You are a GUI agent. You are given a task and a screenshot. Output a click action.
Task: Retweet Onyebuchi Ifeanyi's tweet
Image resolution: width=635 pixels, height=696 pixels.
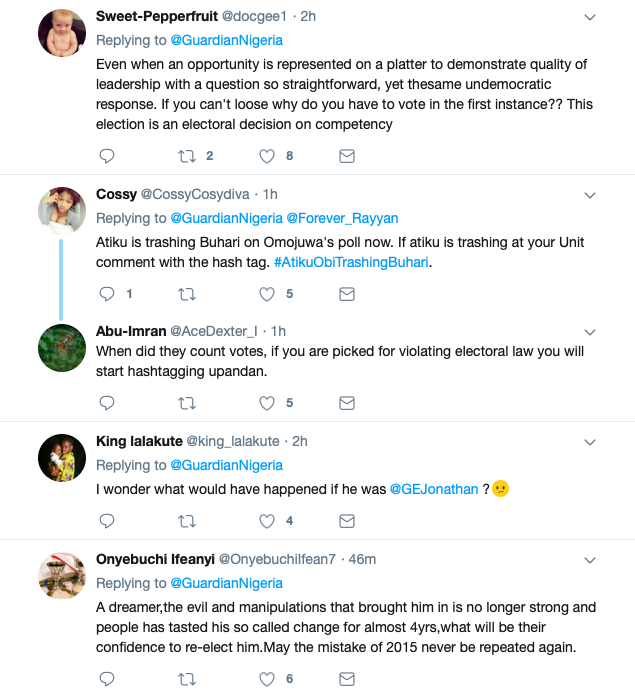[x=187, y=679]
